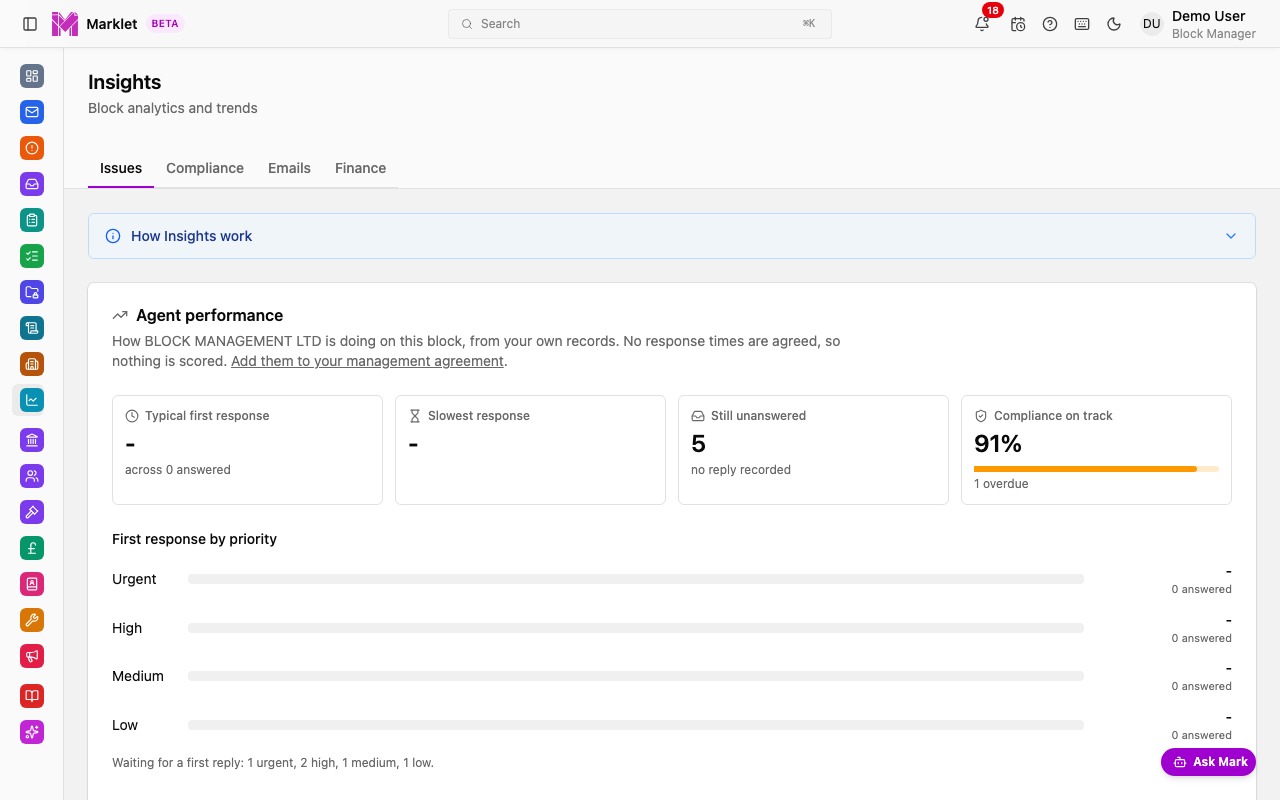Toggle the sidebar panel icon beside the logo
This screenshot has height=800, width=1280.
(x=30, y=24)
